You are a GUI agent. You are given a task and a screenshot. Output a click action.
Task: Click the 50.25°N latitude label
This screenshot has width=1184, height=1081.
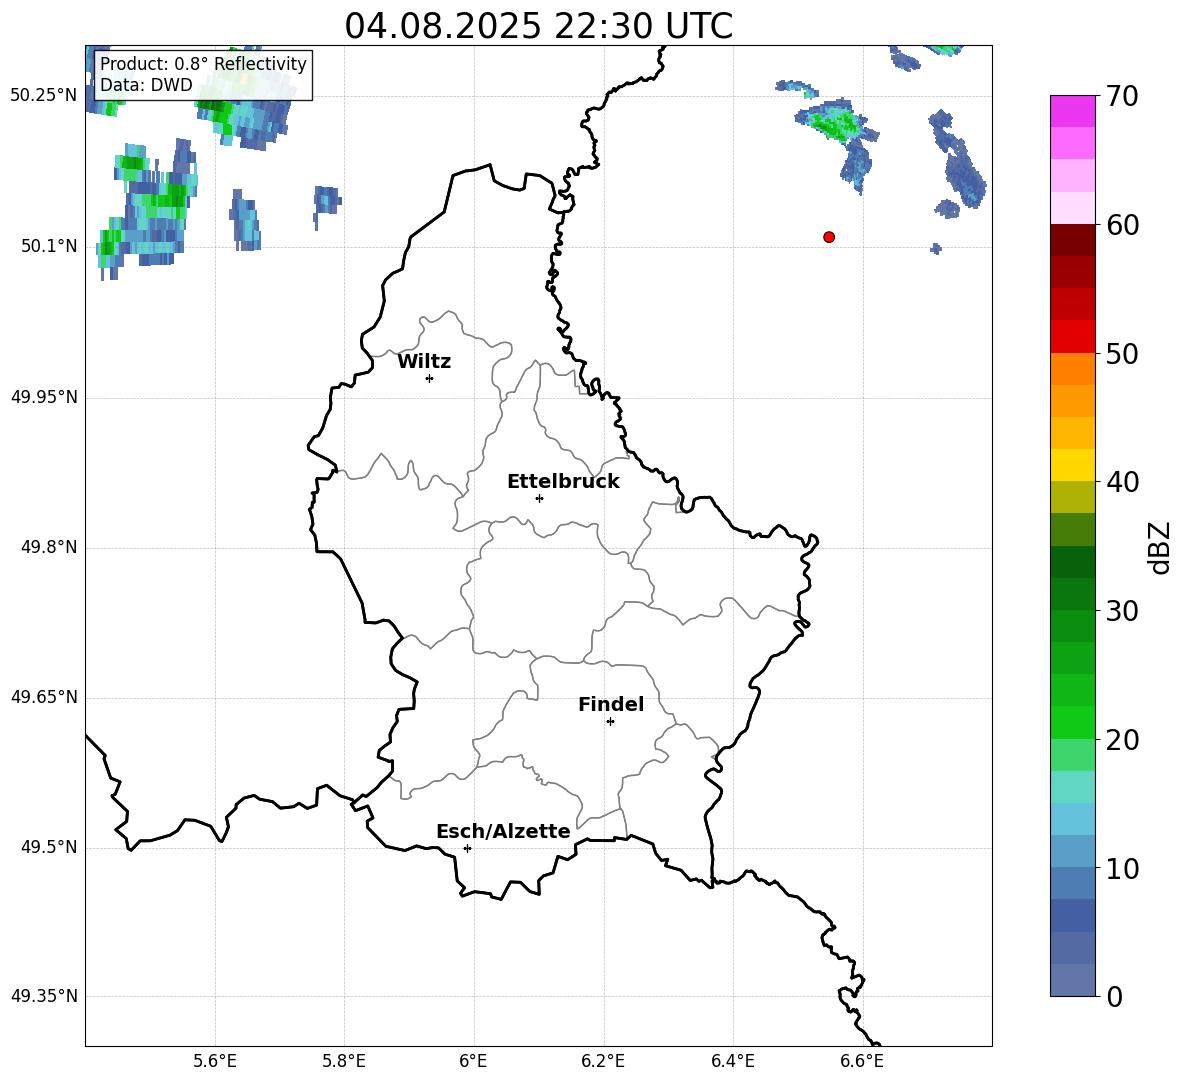[44, 96]
